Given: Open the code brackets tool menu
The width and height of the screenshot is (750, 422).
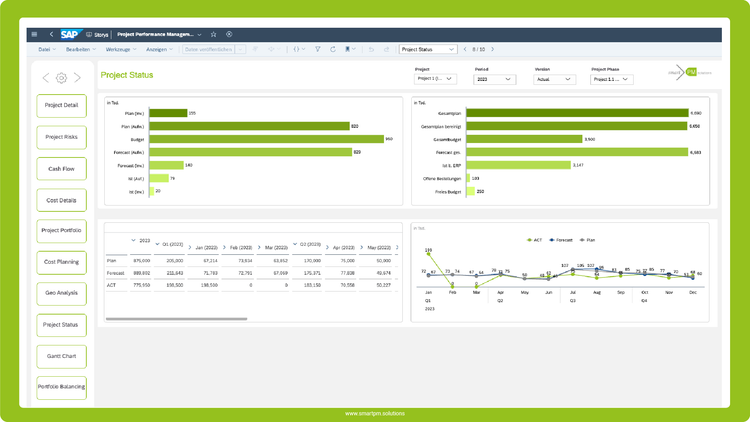Looking at the screenshot, I should tap(299, 49).
